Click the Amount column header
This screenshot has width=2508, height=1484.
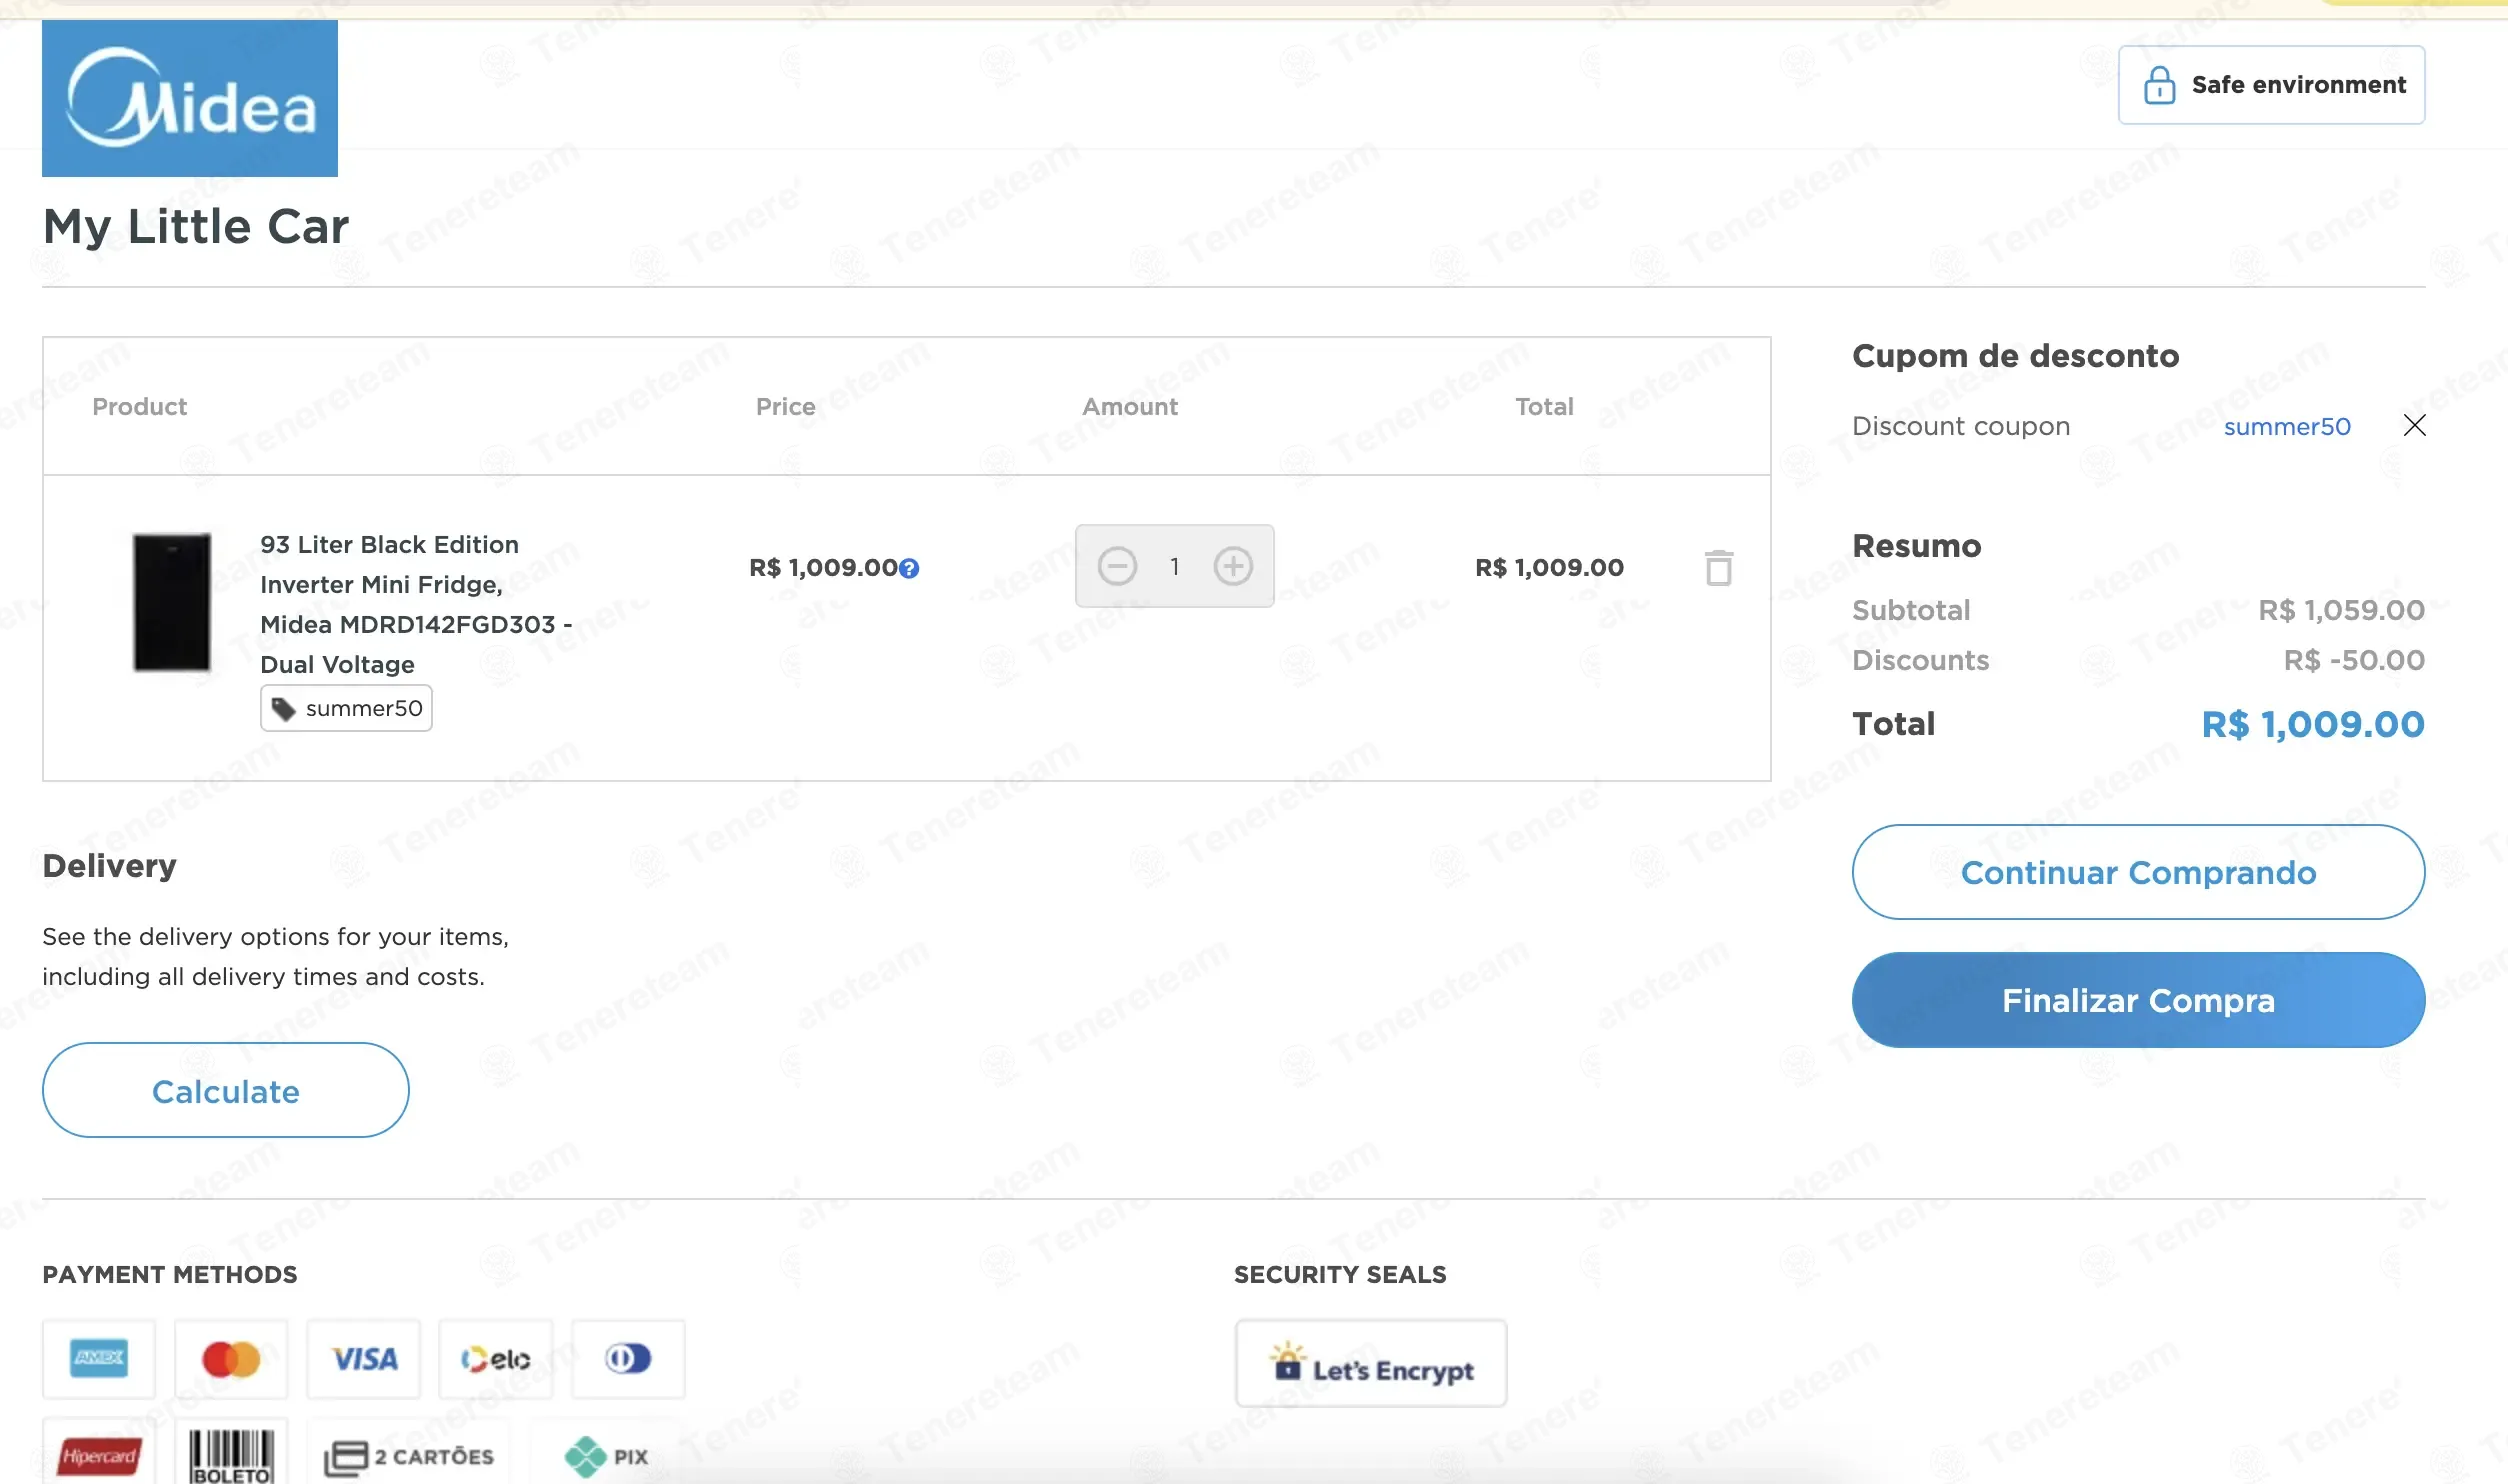pyautogui.click(x=1130, y=407)
